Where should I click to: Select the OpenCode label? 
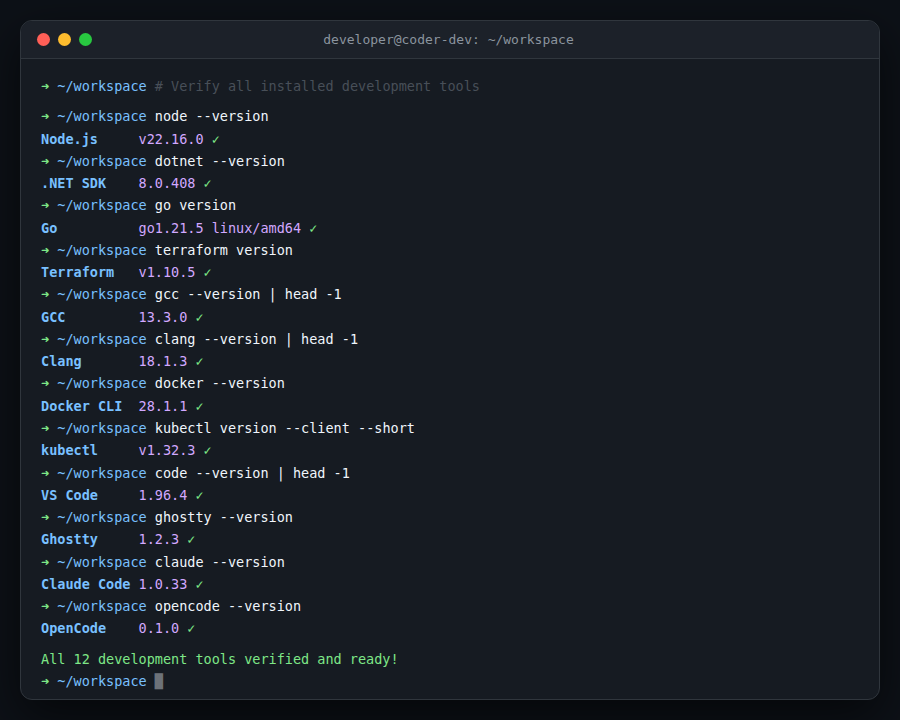click(73, 629)
